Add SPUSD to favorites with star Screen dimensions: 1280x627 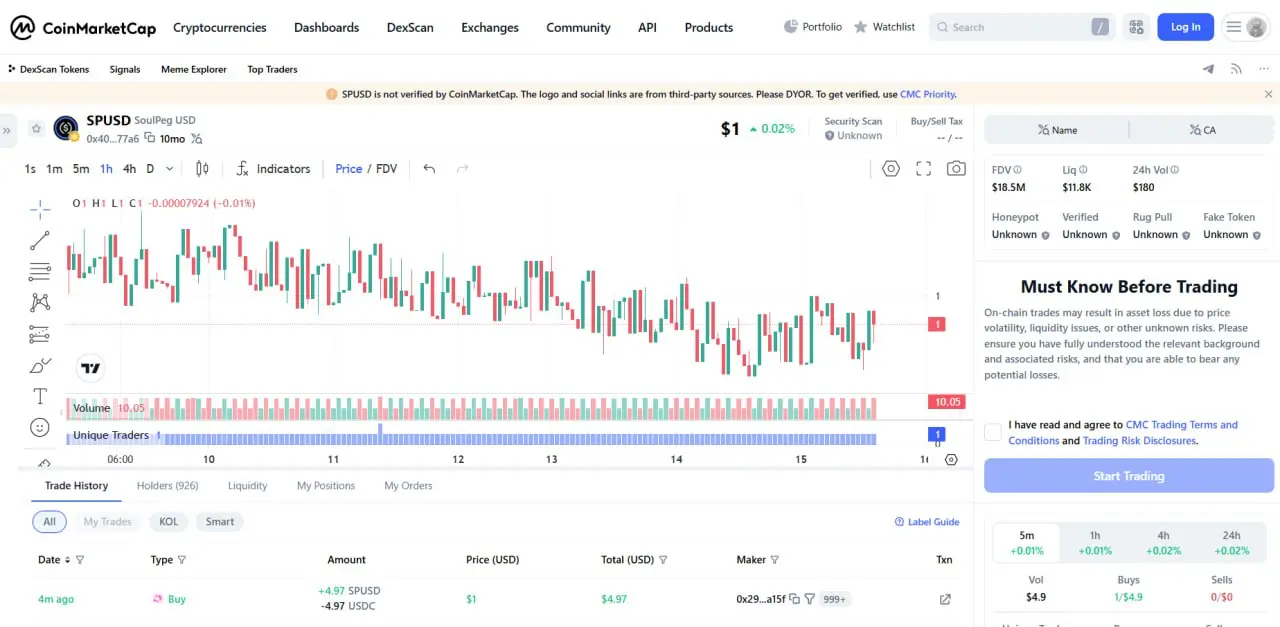click(36, 129)
